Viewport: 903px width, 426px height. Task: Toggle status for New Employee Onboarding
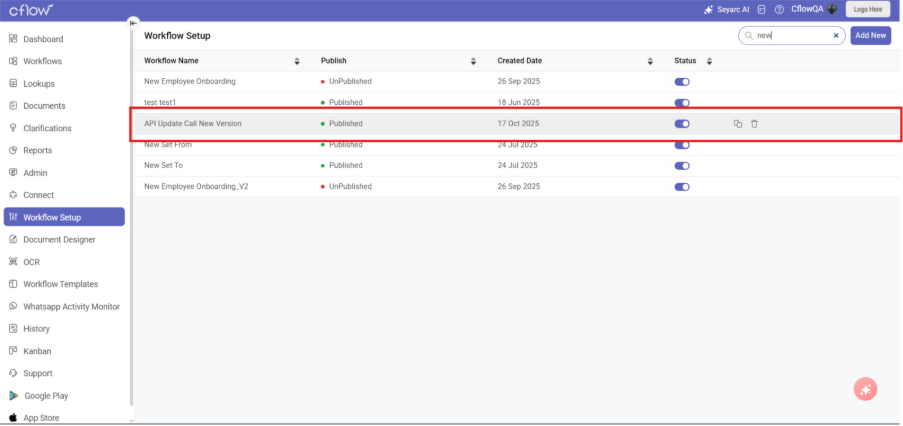pos(682,82)
